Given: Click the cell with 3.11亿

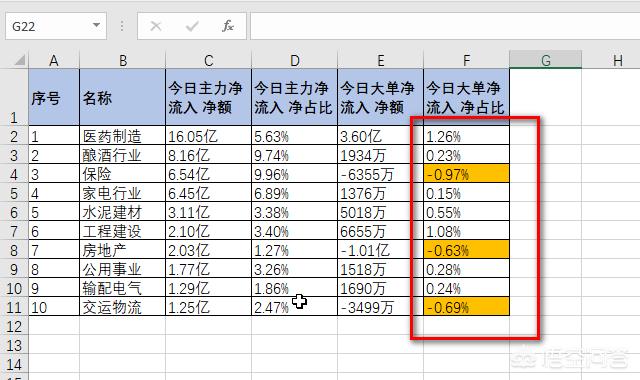Looking at the screenshot, I should [209, 212].
